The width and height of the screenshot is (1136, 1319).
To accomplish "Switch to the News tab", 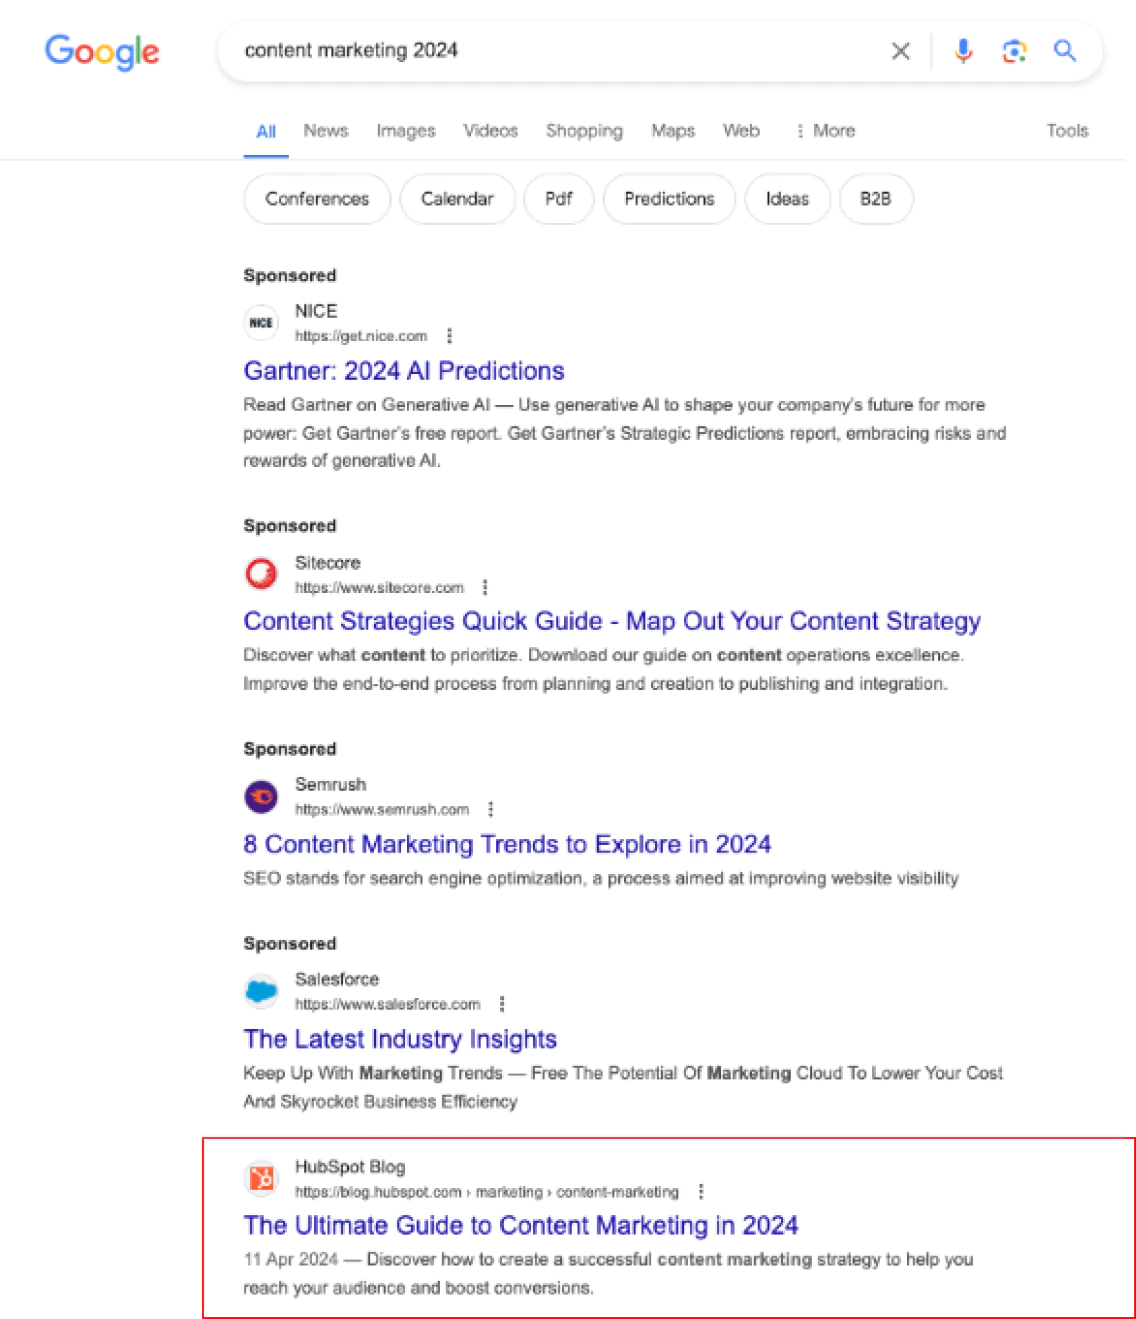I will [x=326, y=131].
